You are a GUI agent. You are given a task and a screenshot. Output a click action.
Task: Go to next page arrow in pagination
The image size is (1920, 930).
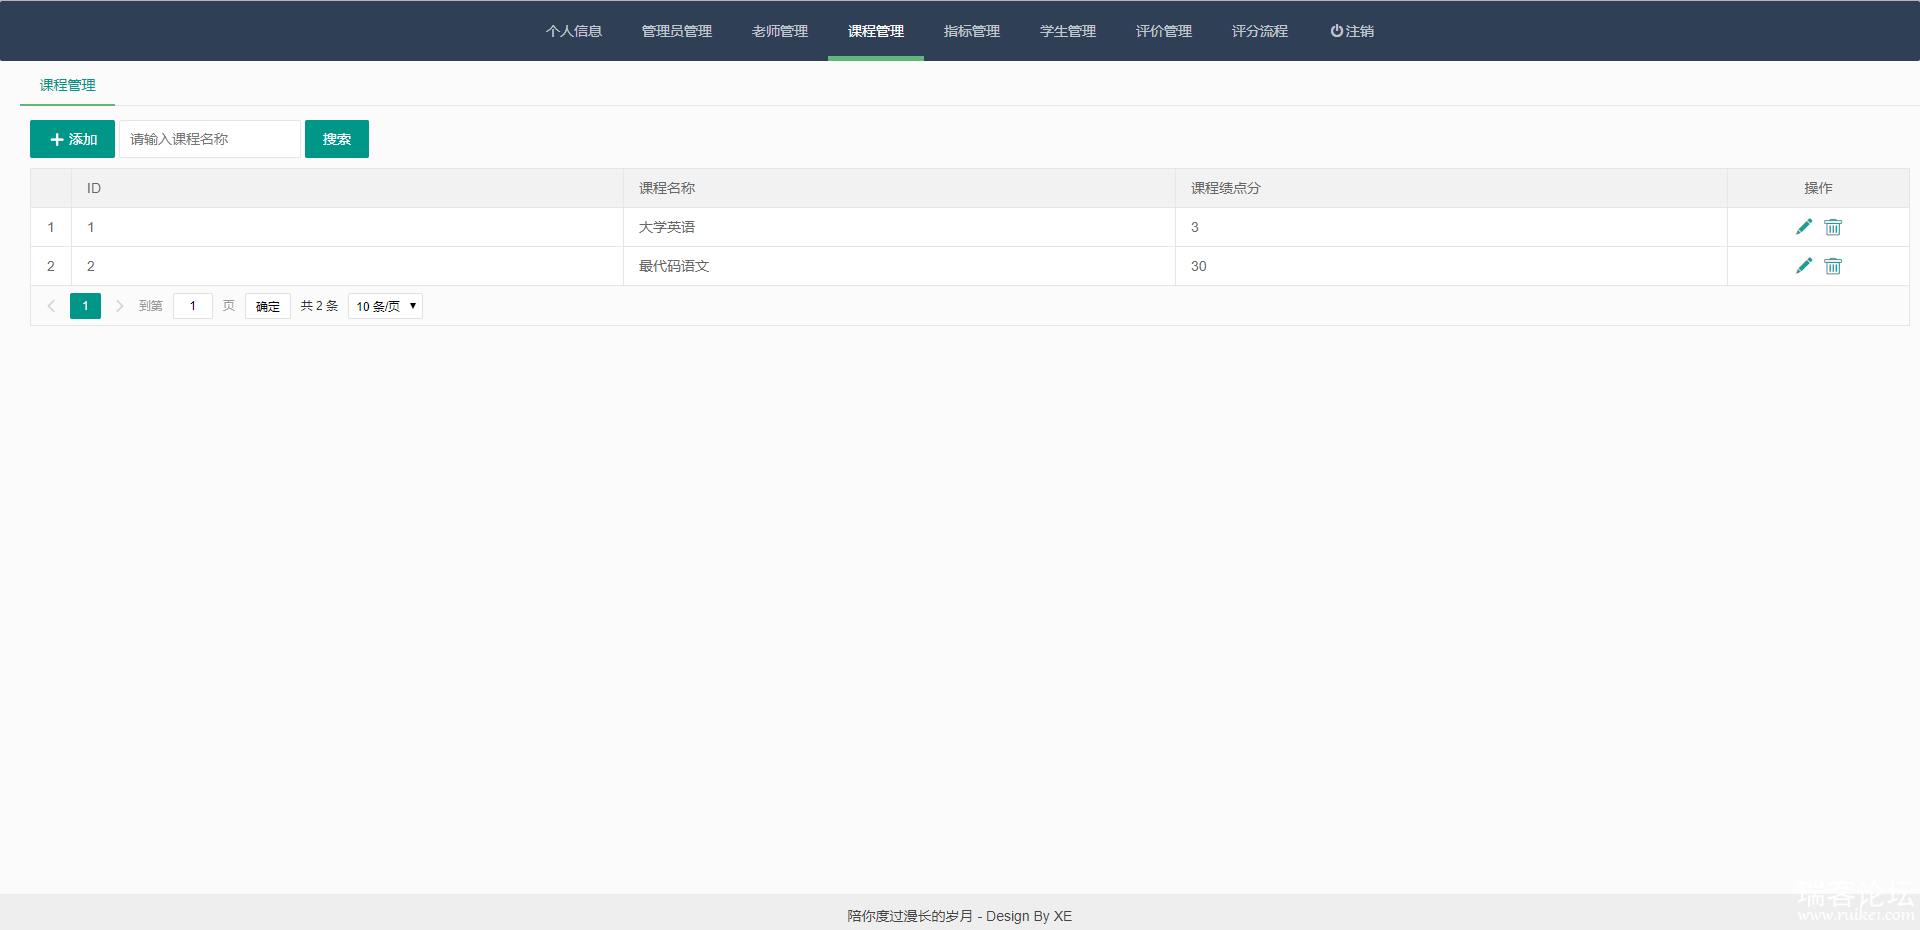[119, 306]
